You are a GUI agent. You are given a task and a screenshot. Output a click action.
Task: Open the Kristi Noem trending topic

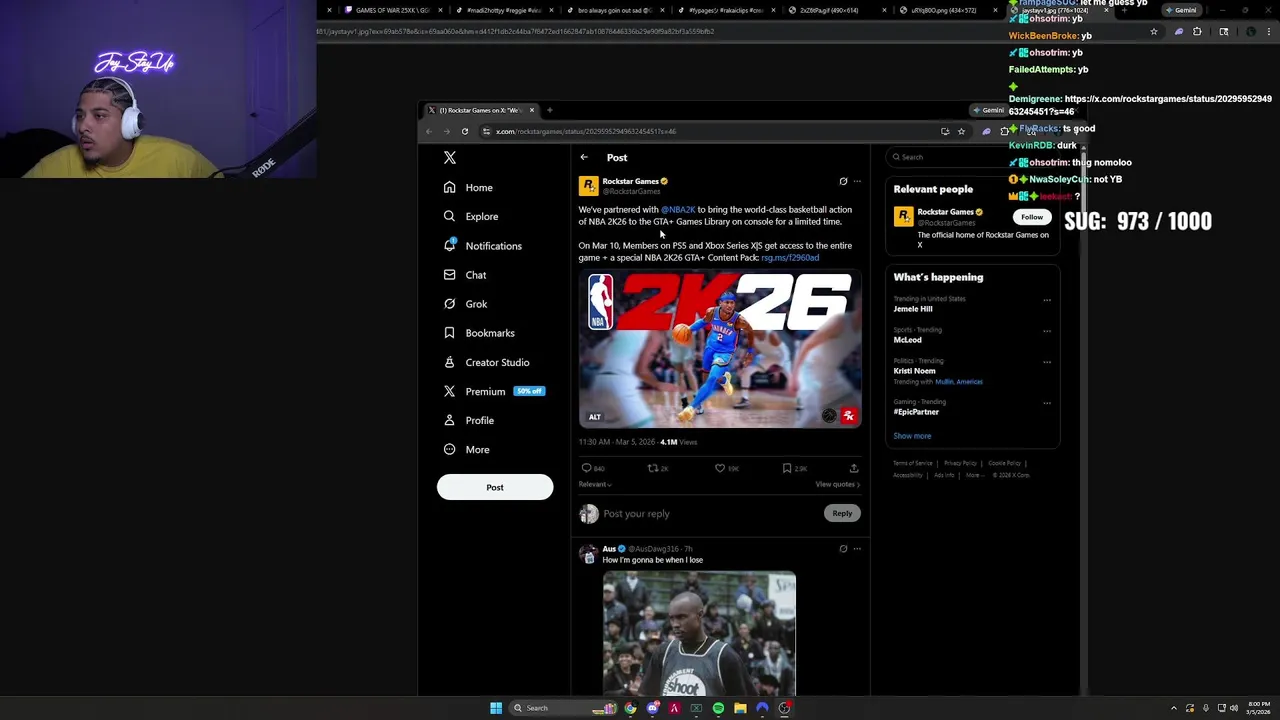[x=915, y=371]
